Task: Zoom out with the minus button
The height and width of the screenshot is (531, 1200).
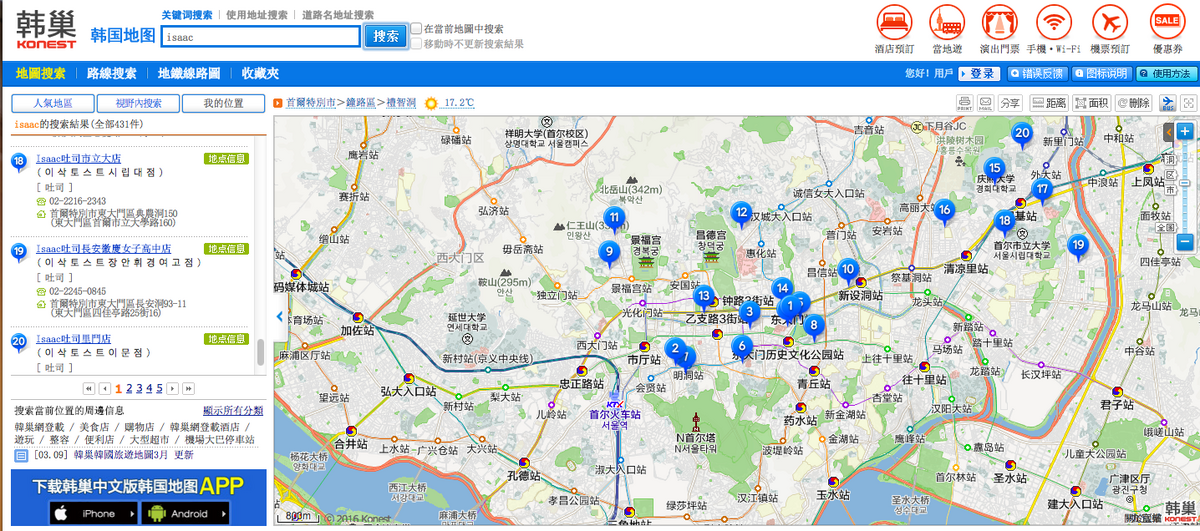Action: [x=1185, y=243]
